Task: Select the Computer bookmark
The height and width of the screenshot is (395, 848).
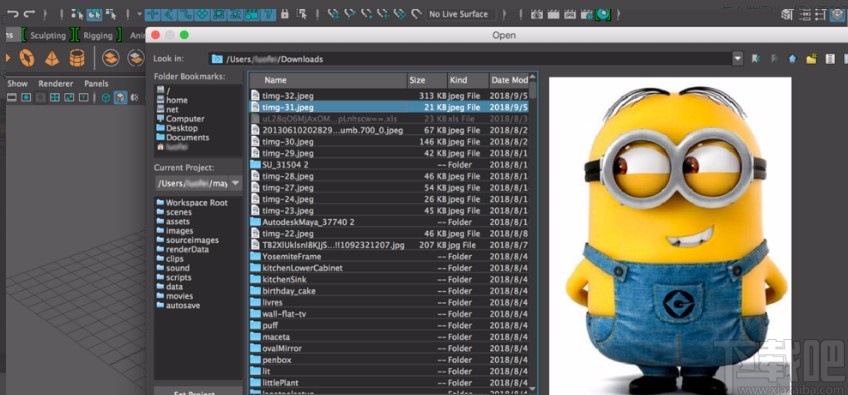Action: click(x=180, y=118)
